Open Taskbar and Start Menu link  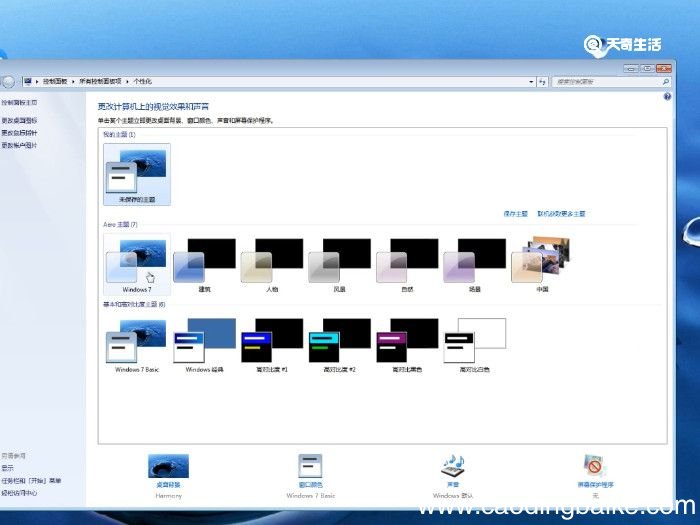tap(31, 481)
